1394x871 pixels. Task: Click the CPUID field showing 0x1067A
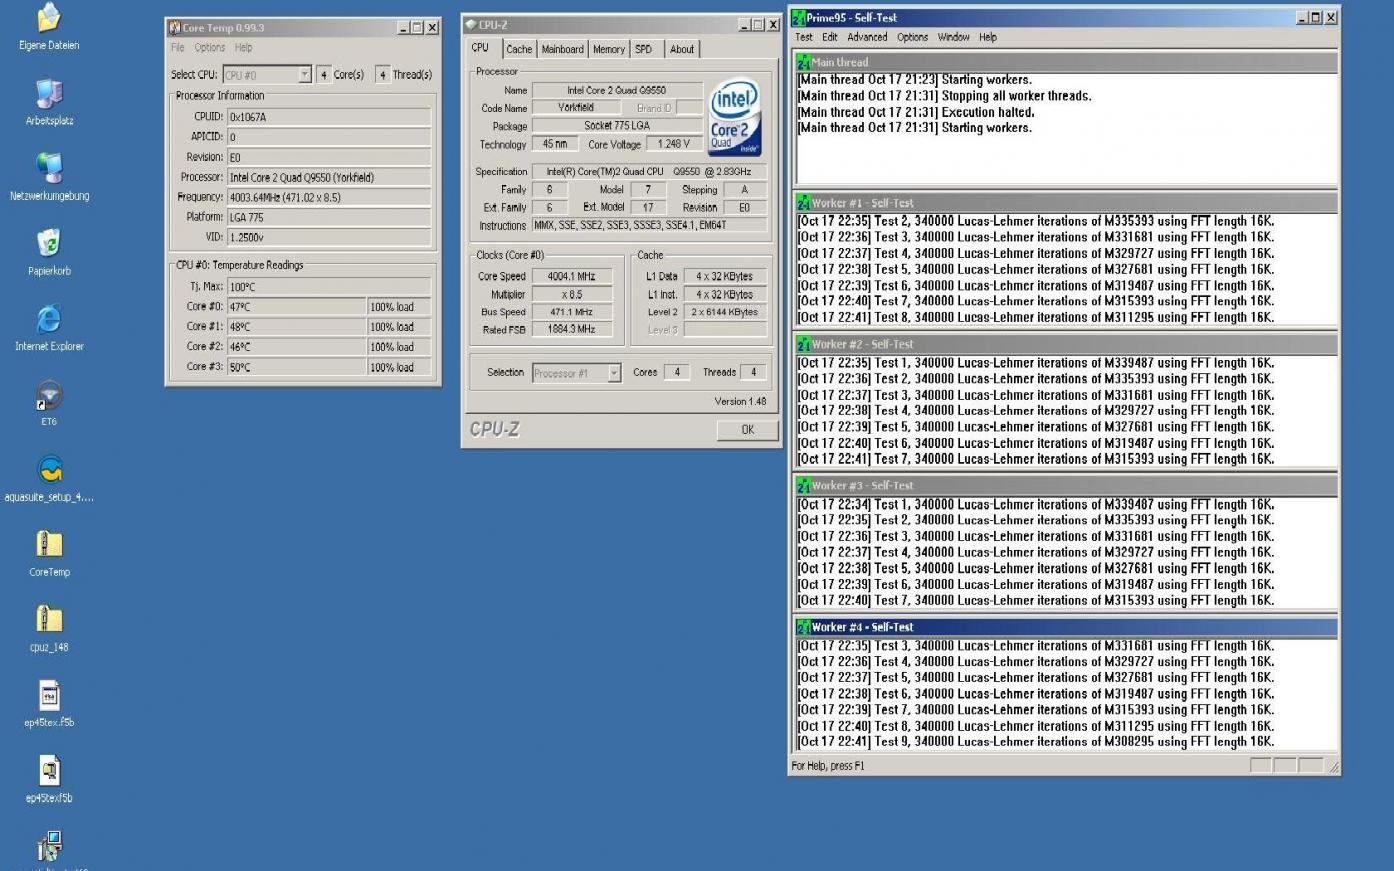329,117
